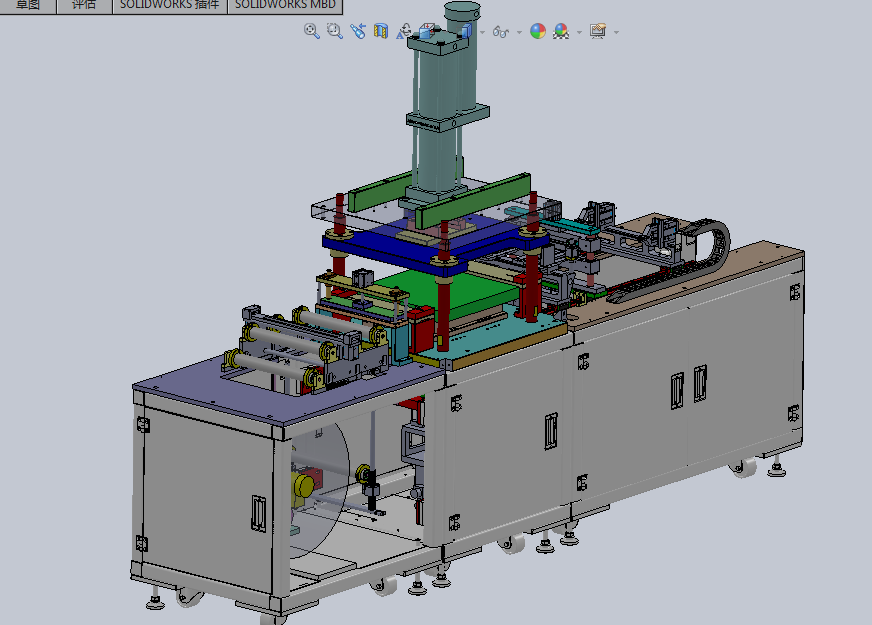Switch to the 评估 tab
Image resolution: width=872 pixels, height=625 pixels.
84,5
